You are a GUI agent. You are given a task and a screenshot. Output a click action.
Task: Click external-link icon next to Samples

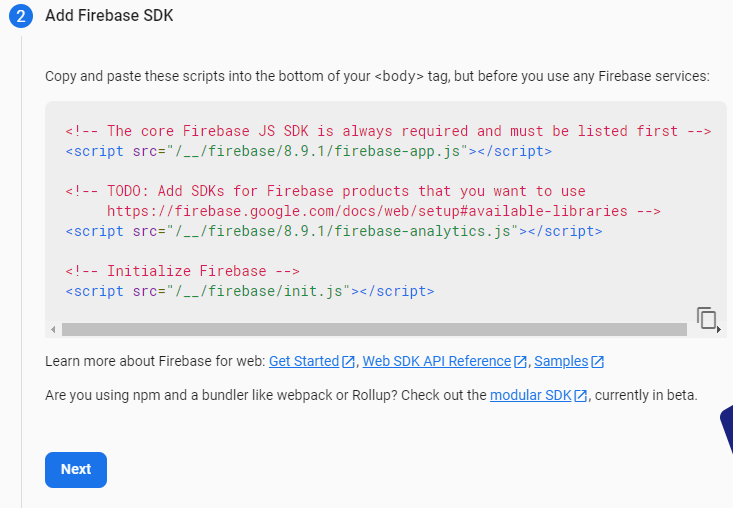(597, 362)
